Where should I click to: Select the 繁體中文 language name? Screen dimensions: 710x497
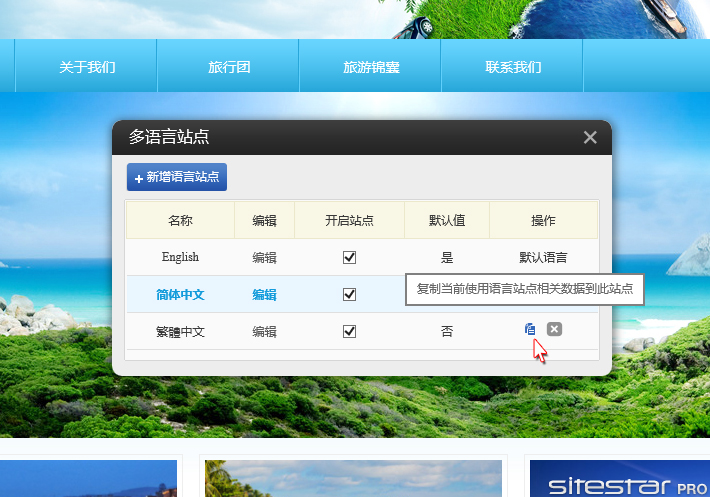click(x=180, y=332)
